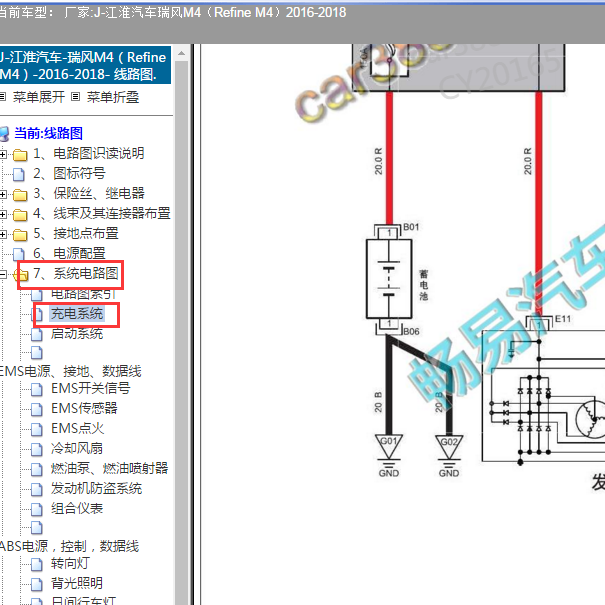605x605 pixels.
Task: Click the page icon beside EMS开关信号
Action: 37,389
